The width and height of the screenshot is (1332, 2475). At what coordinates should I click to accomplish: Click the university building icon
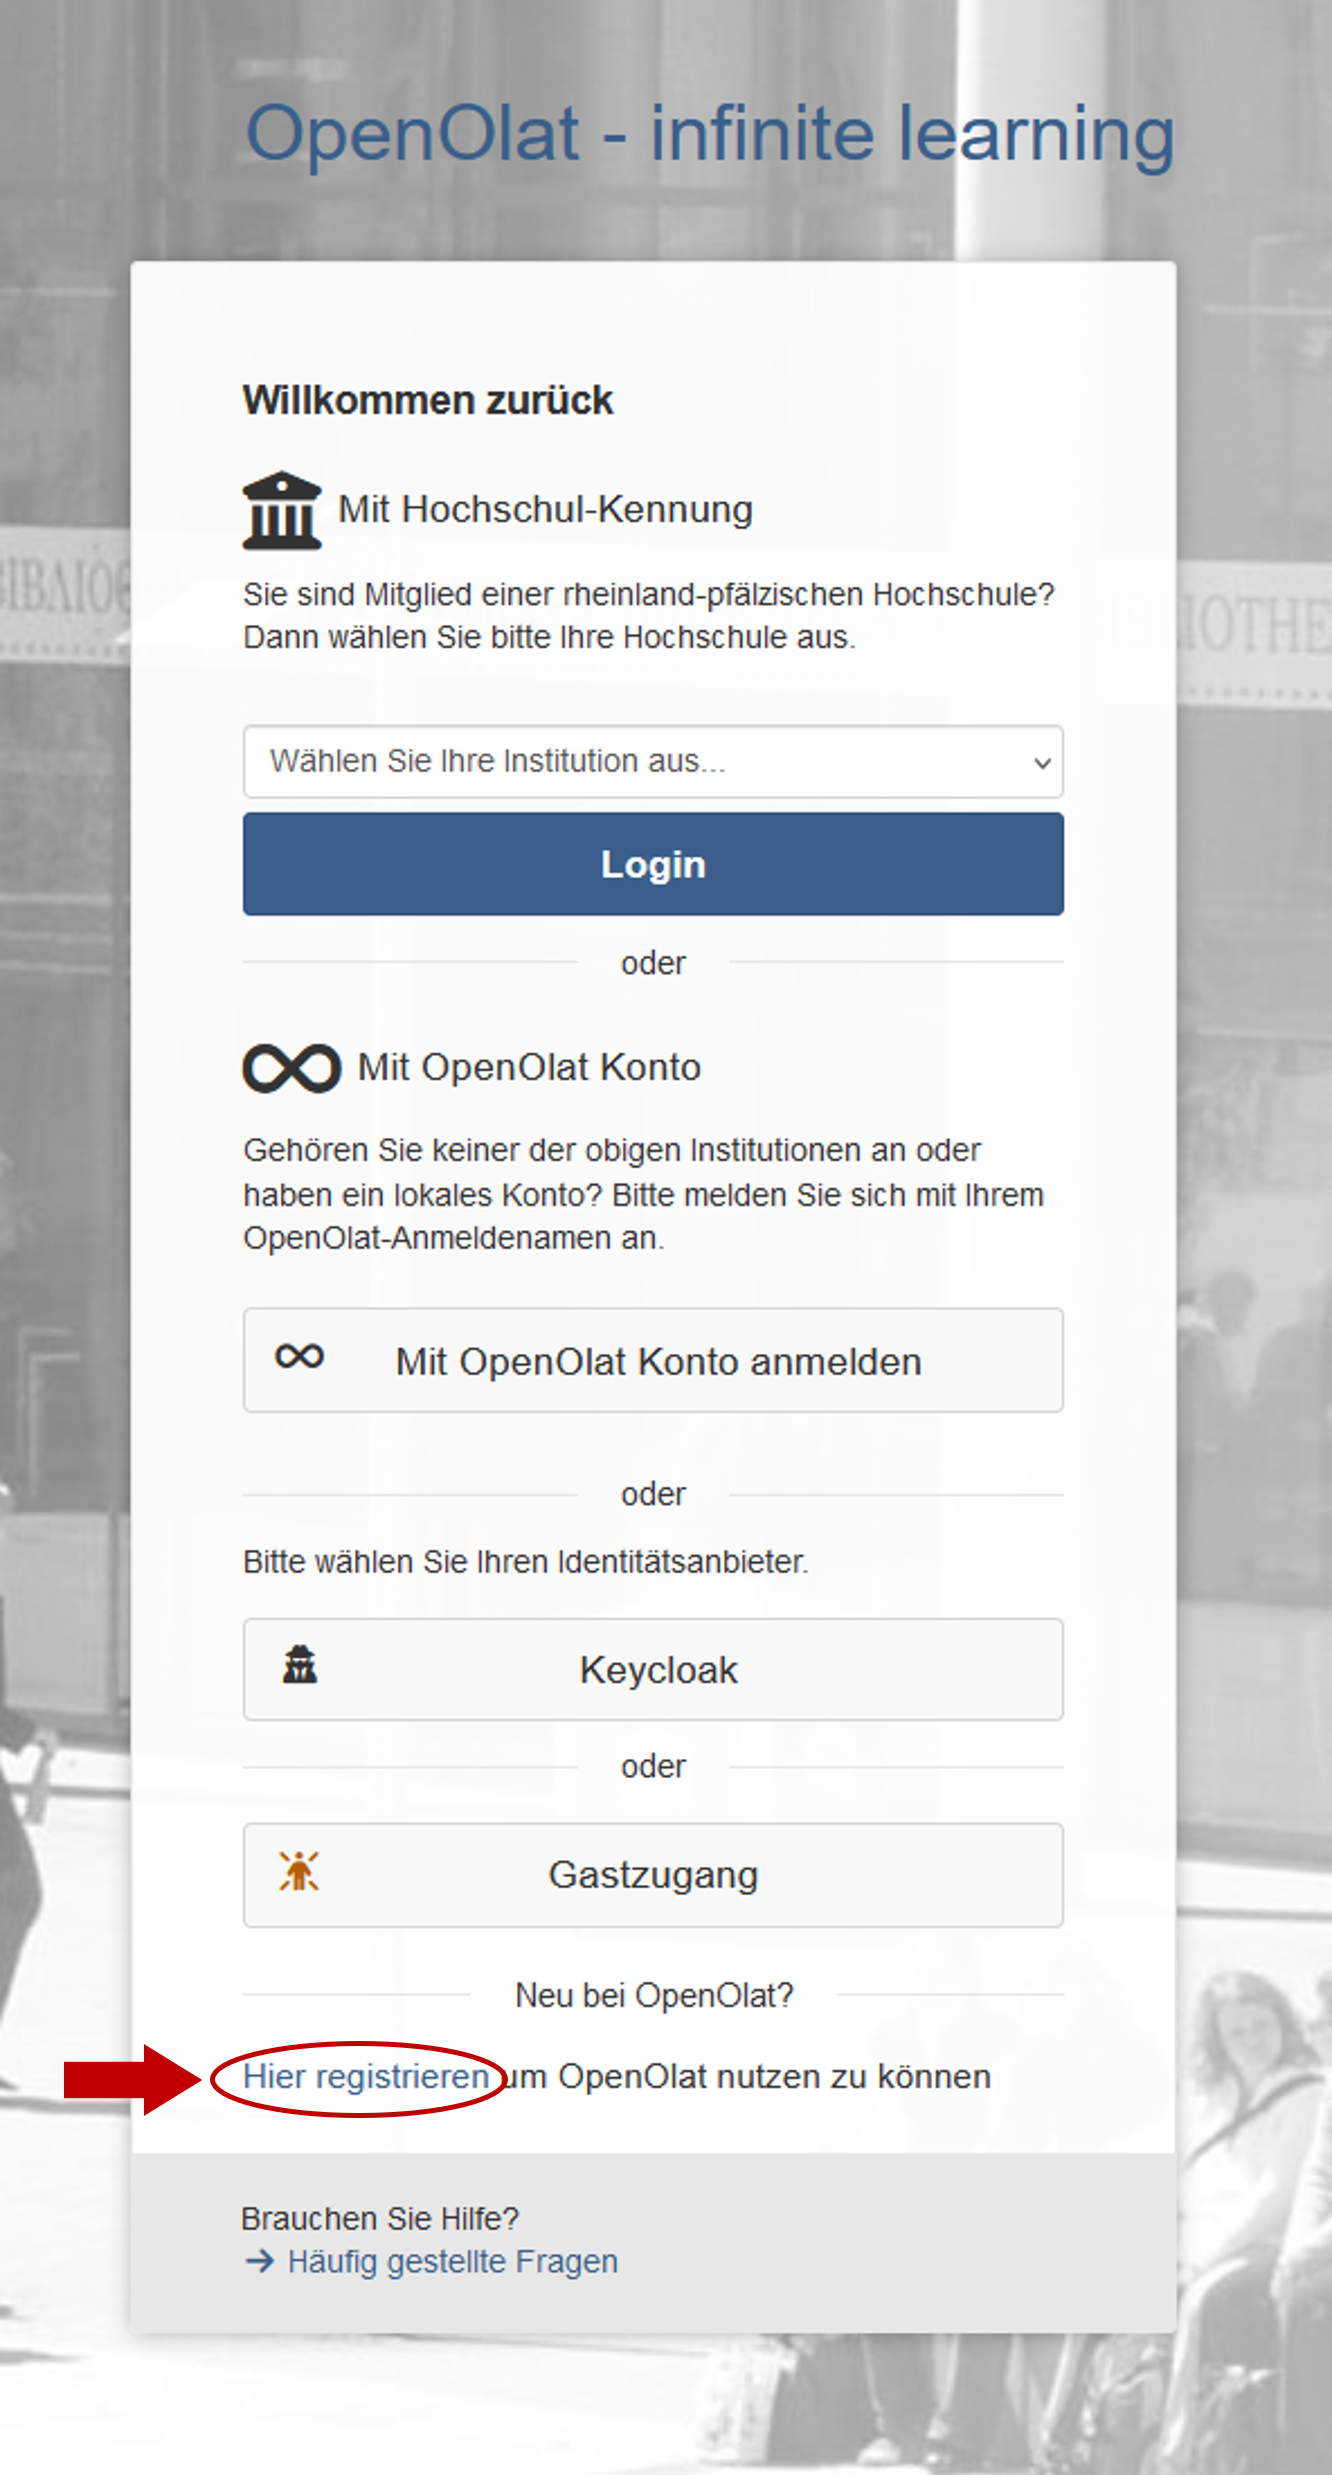tap(281, 510)
